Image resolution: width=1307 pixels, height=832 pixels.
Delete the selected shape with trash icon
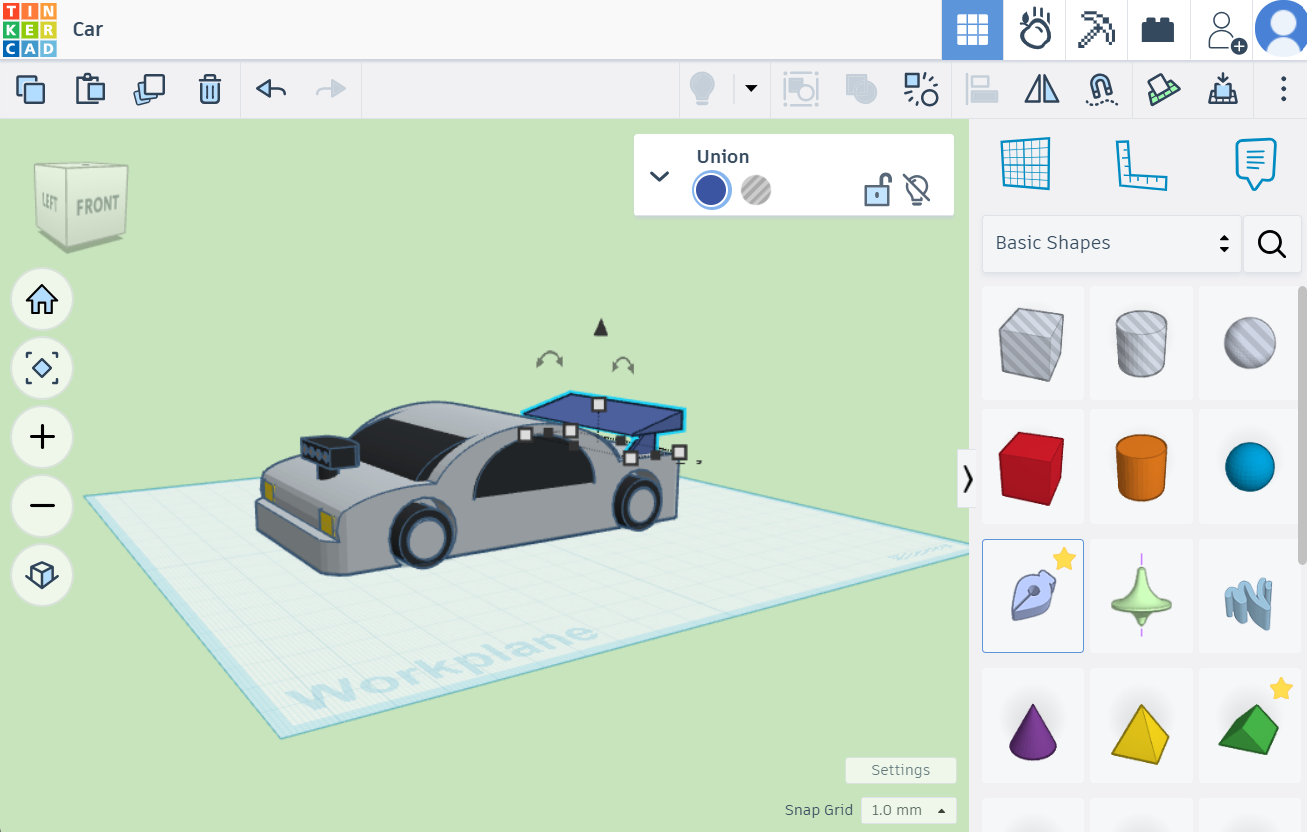(x=209, y=89)
